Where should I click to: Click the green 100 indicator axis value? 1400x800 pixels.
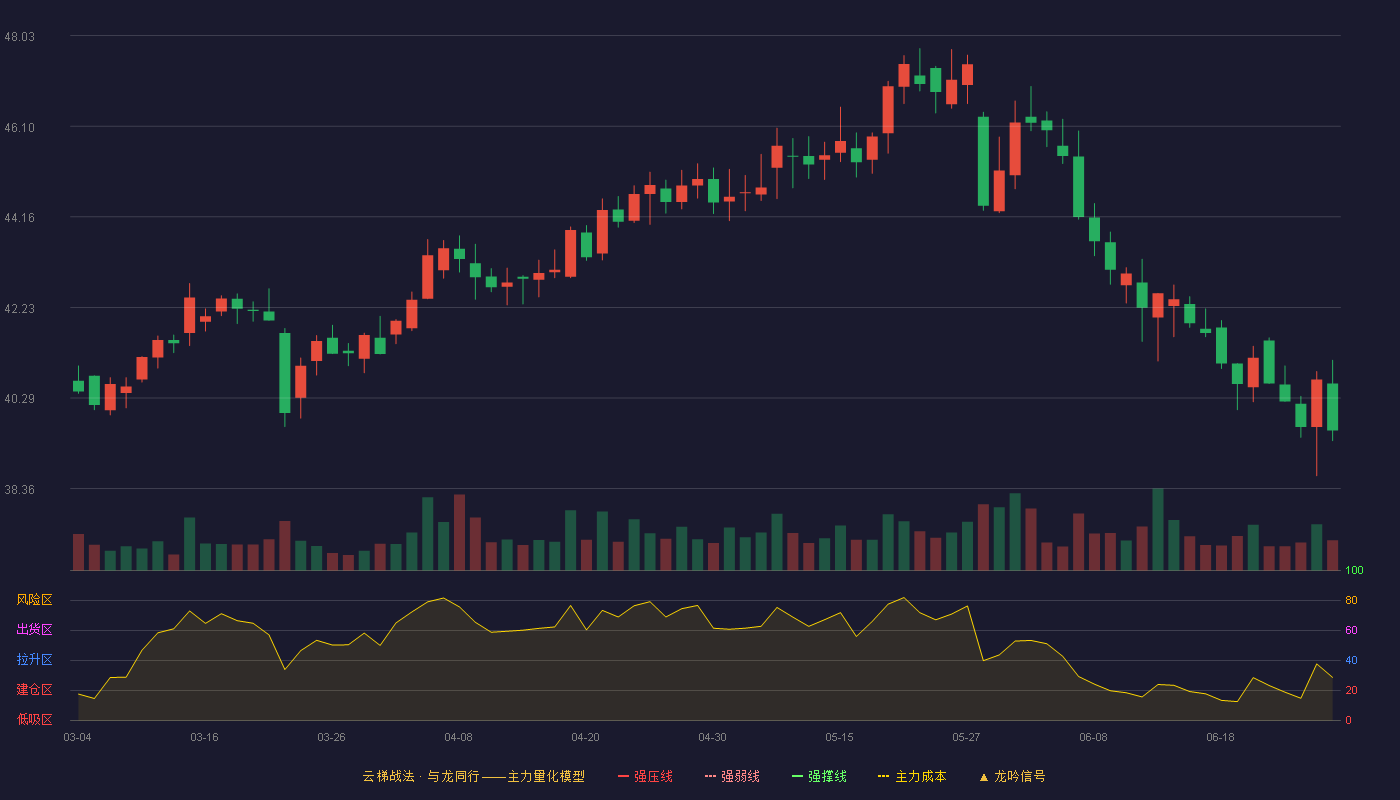(1354, 571)
